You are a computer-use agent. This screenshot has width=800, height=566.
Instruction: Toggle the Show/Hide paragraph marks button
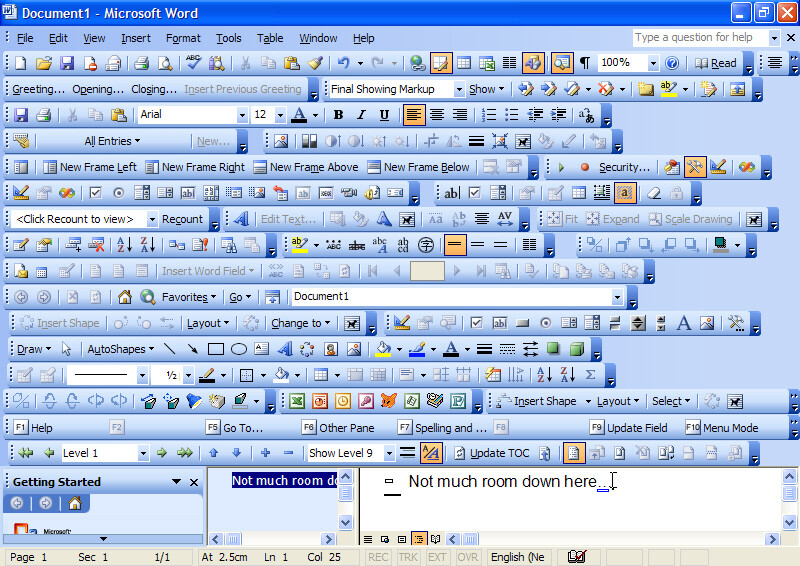click(585, 63)
